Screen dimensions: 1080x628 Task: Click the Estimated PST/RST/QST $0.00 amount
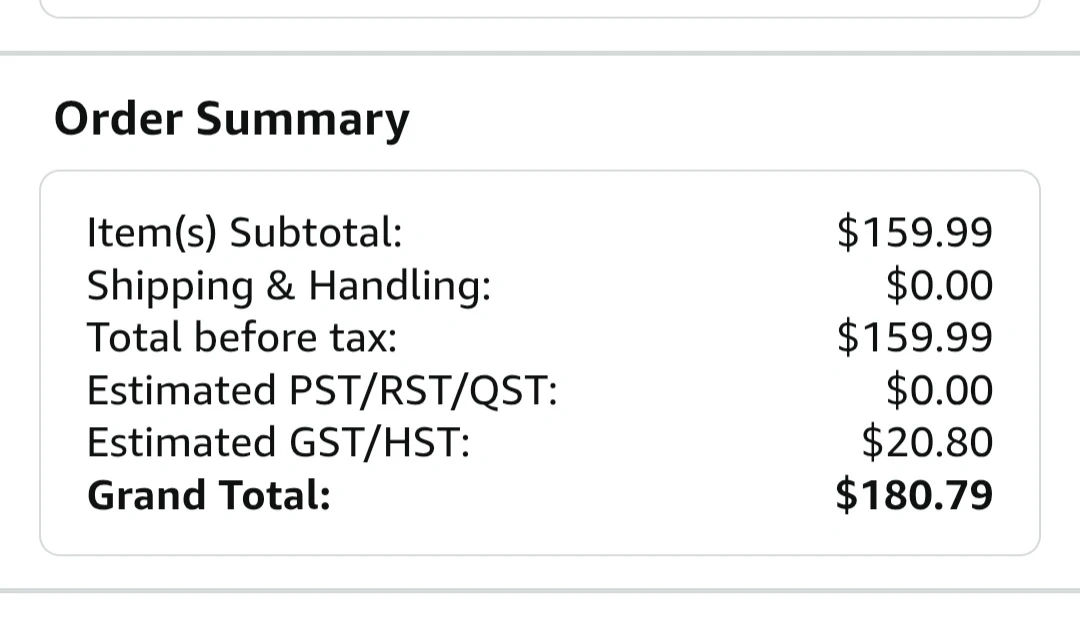click(x=939, y=390)
